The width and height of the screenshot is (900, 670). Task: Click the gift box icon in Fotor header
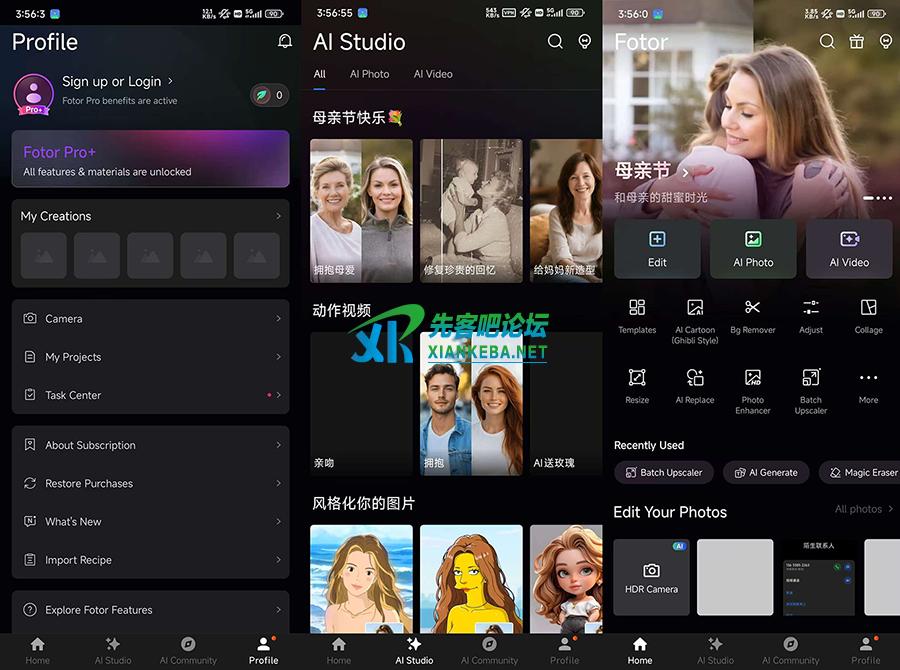(856, 41)
